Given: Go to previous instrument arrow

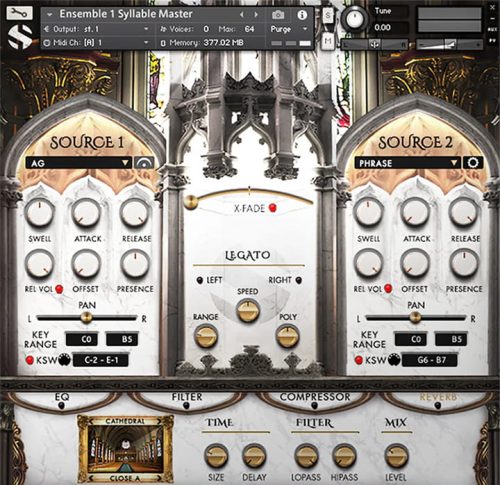Looking at the screenshot, I should 242,15.
